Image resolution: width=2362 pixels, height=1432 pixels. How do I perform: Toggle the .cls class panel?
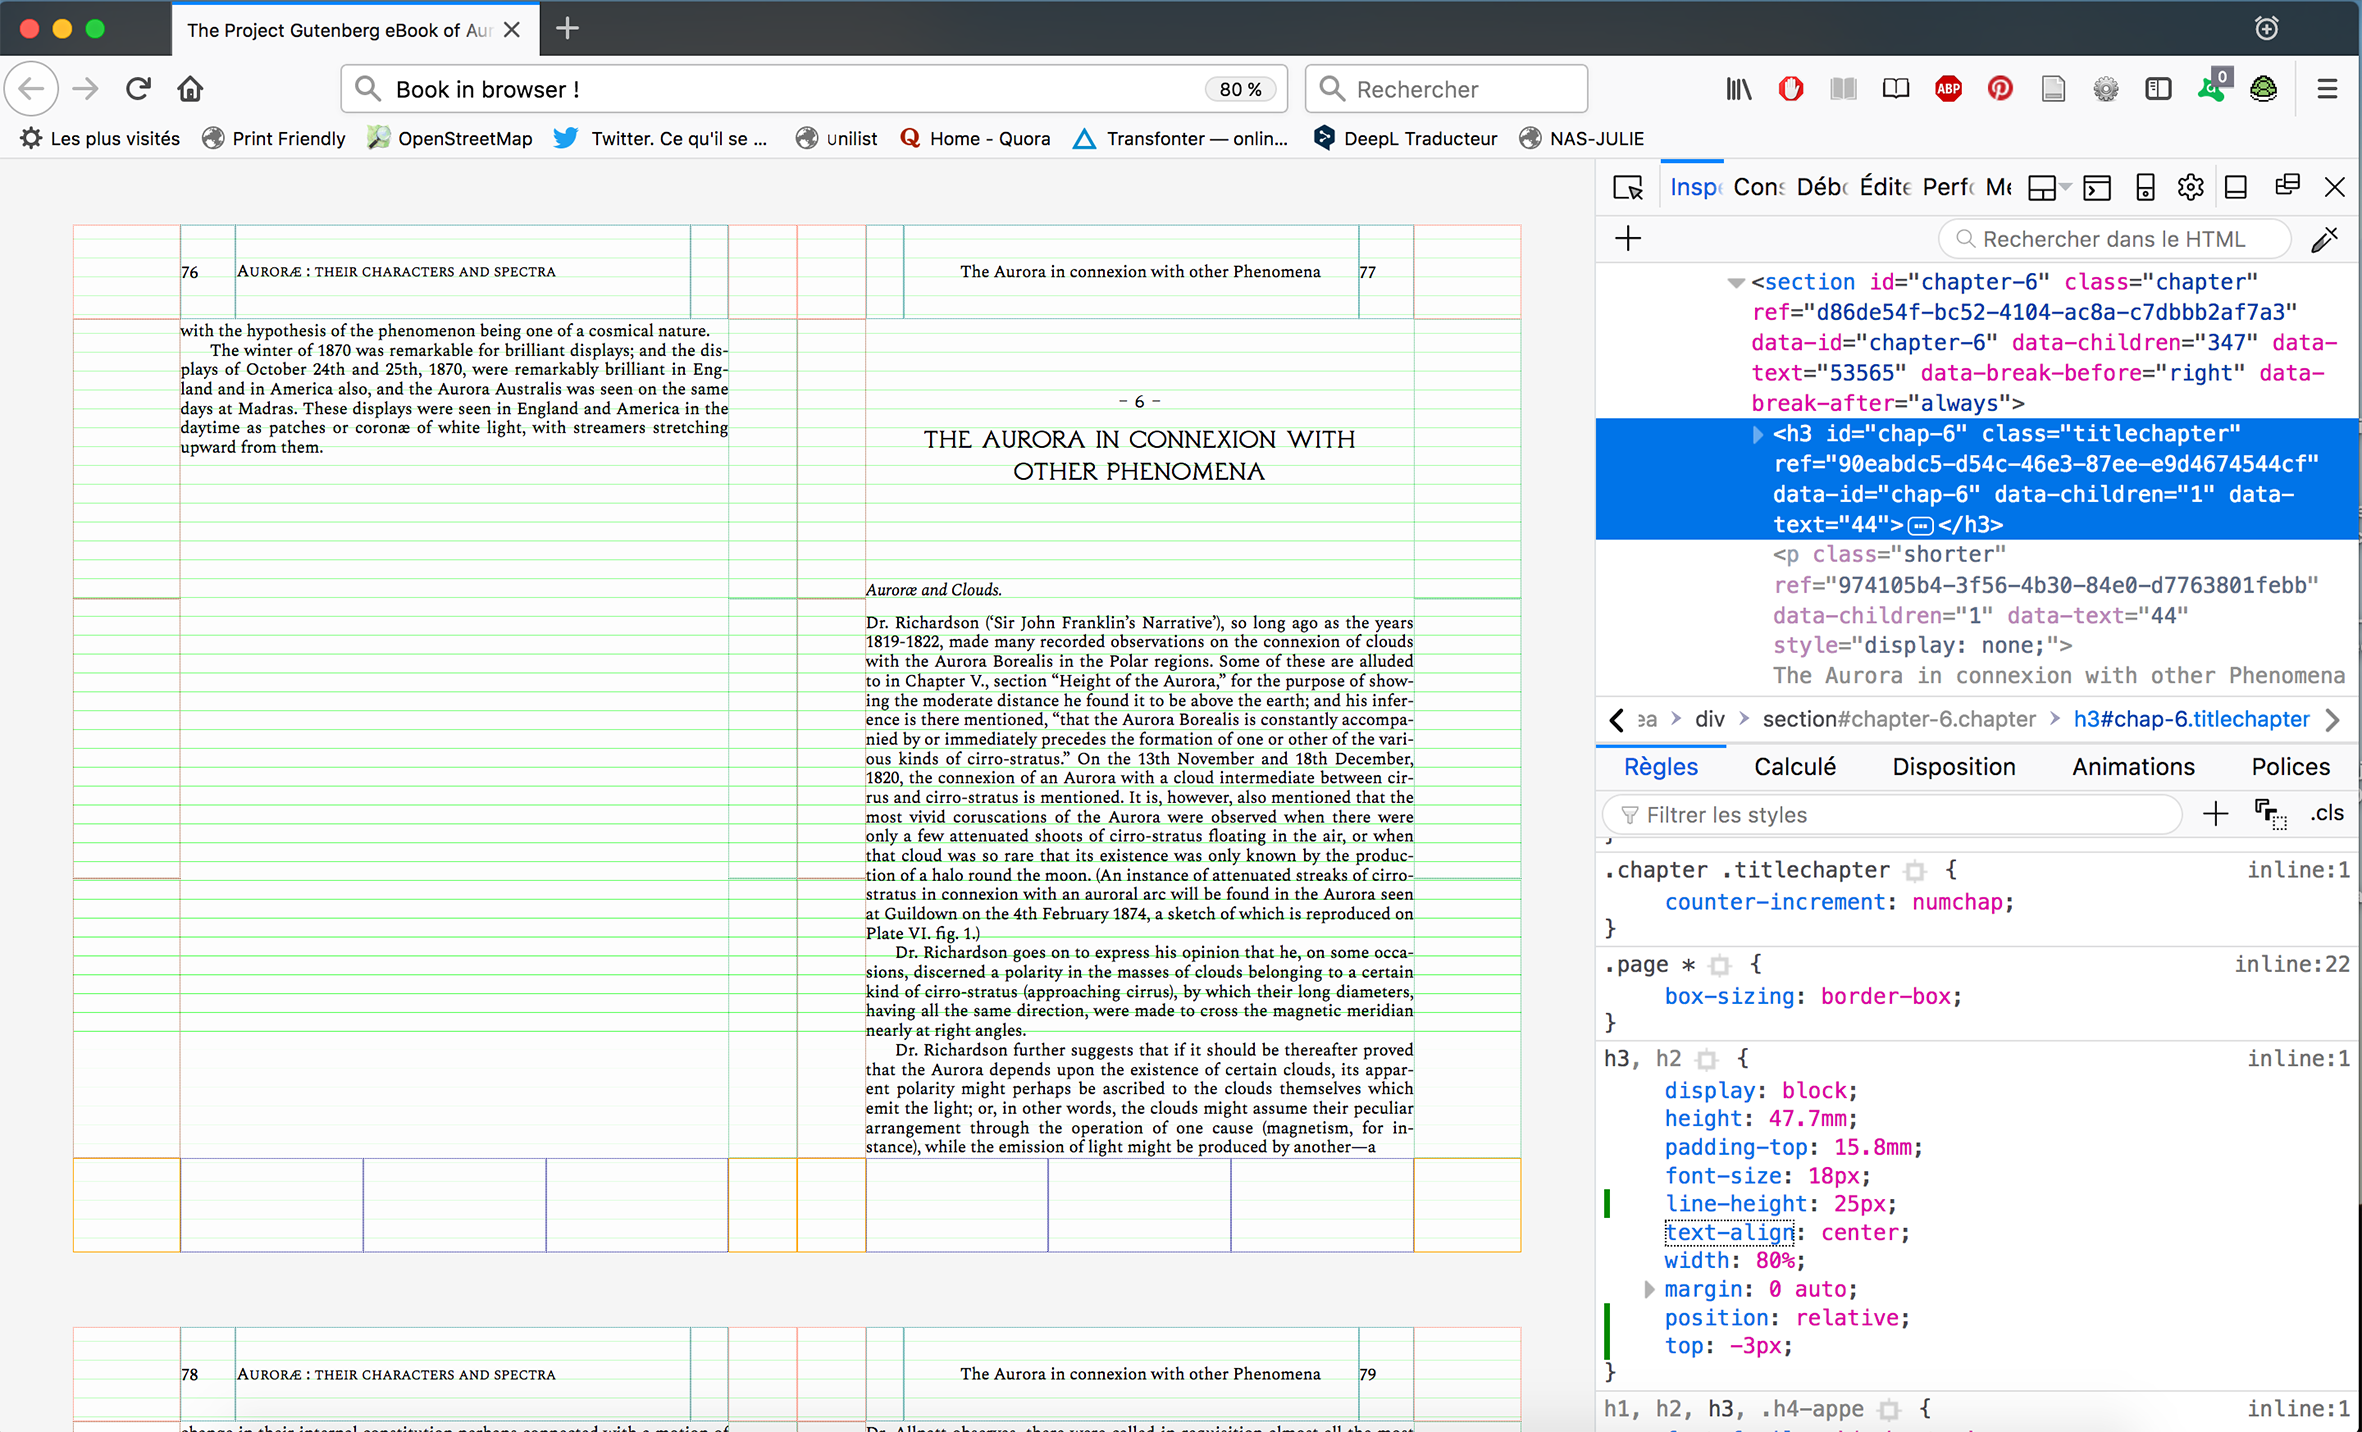pos(2326,814)
